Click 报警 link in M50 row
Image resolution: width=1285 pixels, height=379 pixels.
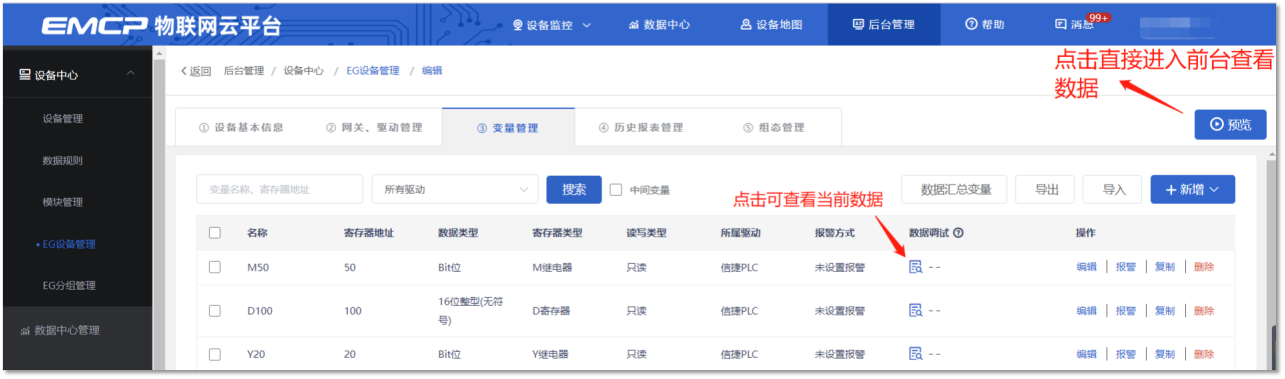[1125, 267]
